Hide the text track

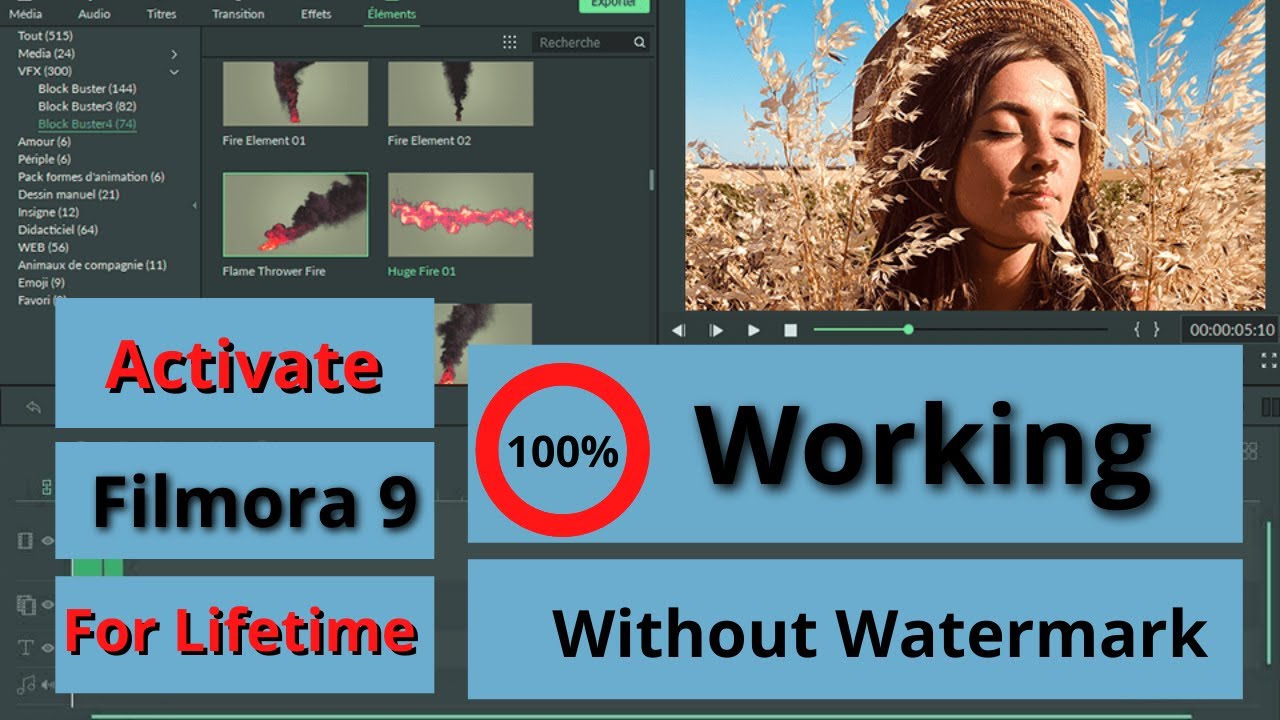point(47,647)
